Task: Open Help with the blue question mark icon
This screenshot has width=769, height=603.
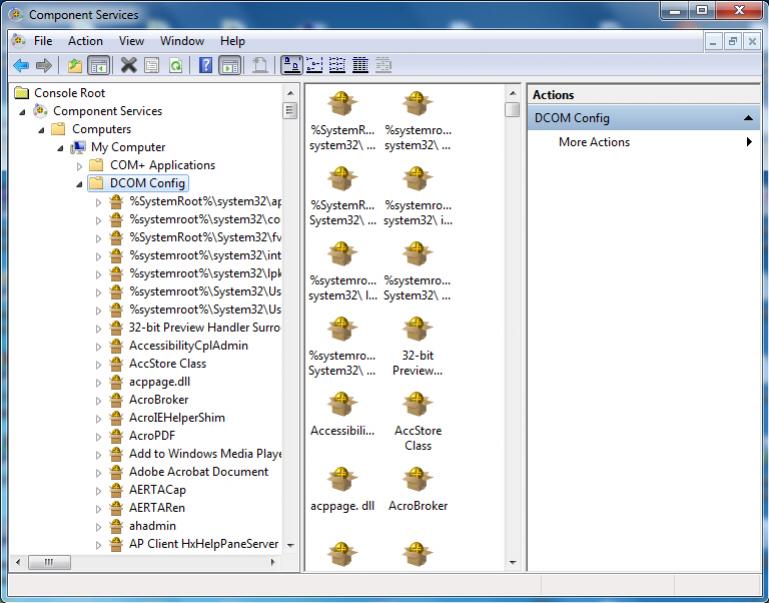Action: pyautogui.click(x=205, y=65)
